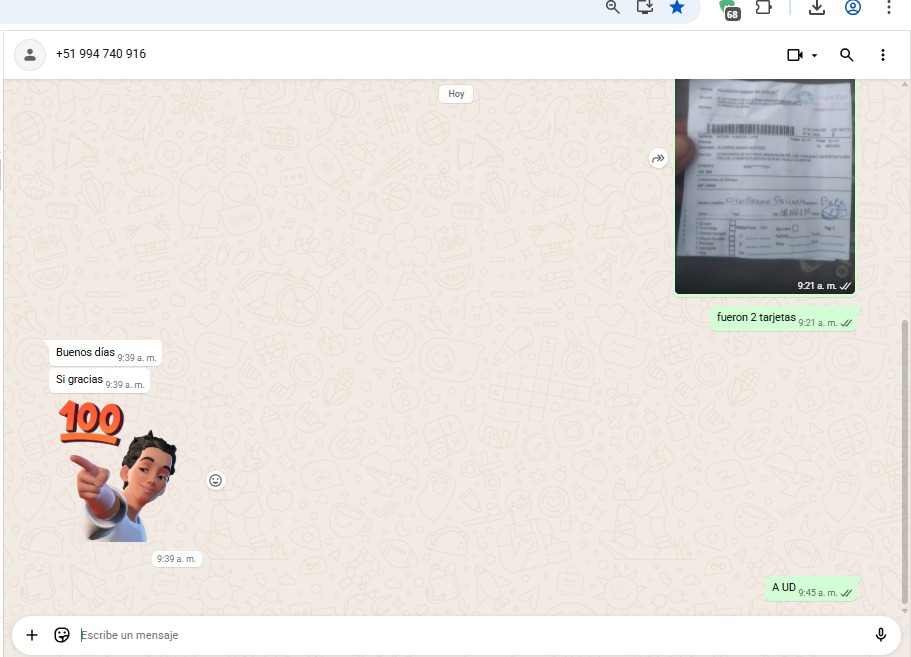The width and height of the screenshot is (911, 657).
Task: Open the browser extensions puzzle icon
Action: [763, 7]
